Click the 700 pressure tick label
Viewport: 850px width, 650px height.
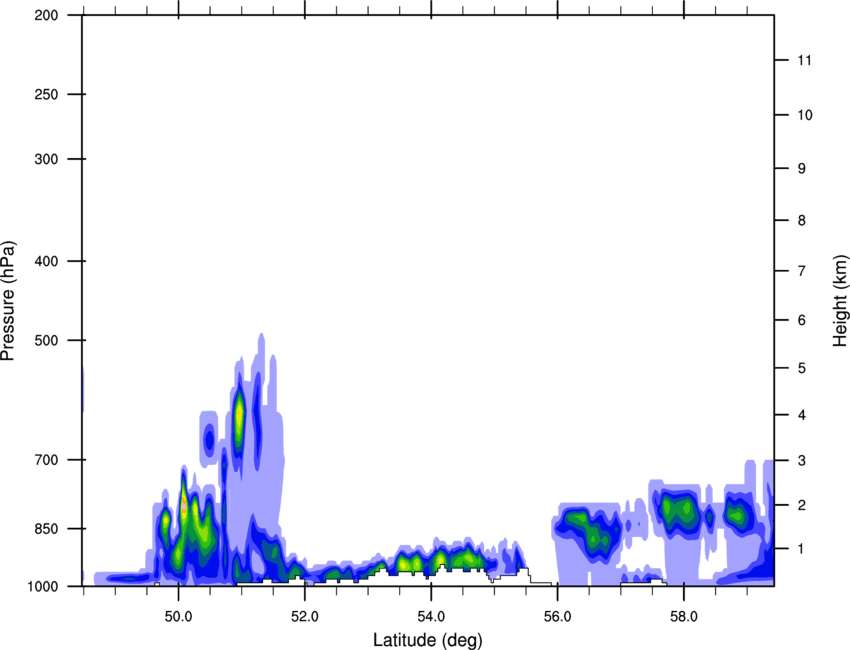click(x=45, y=461)
